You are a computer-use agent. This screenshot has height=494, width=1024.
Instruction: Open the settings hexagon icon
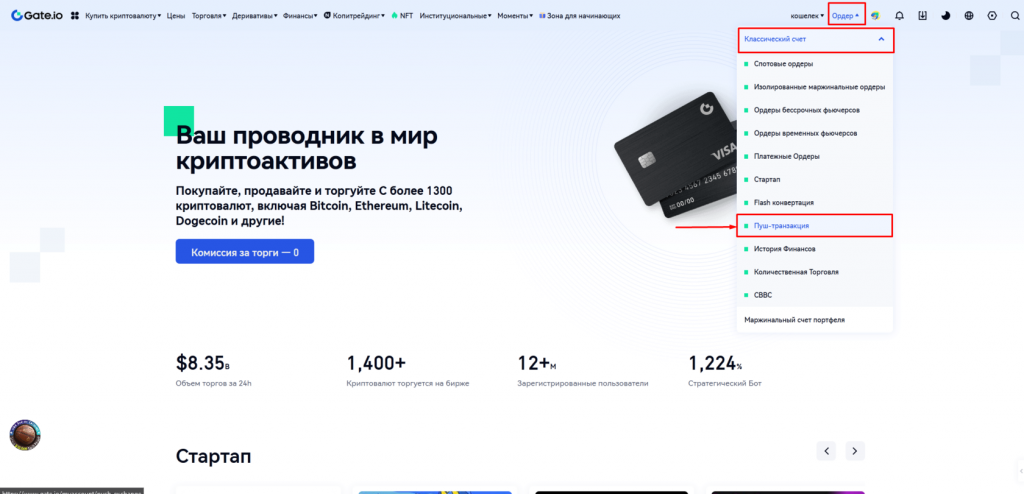992,16
